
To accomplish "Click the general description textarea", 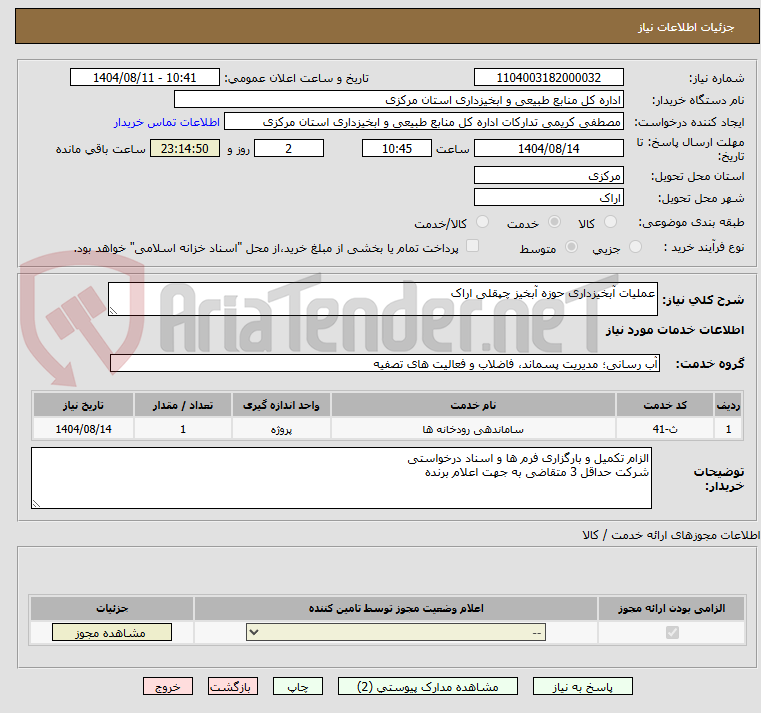I will click(383, 299).
